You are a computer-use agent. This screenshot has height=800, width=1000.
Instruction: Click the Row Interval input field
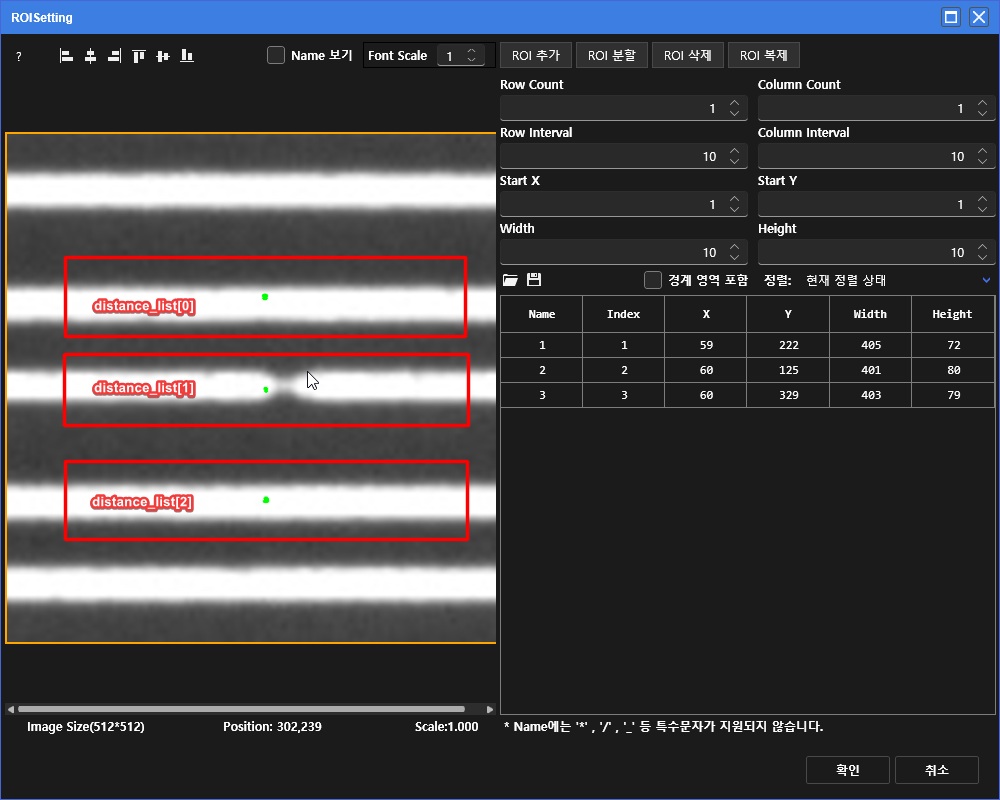610,156
